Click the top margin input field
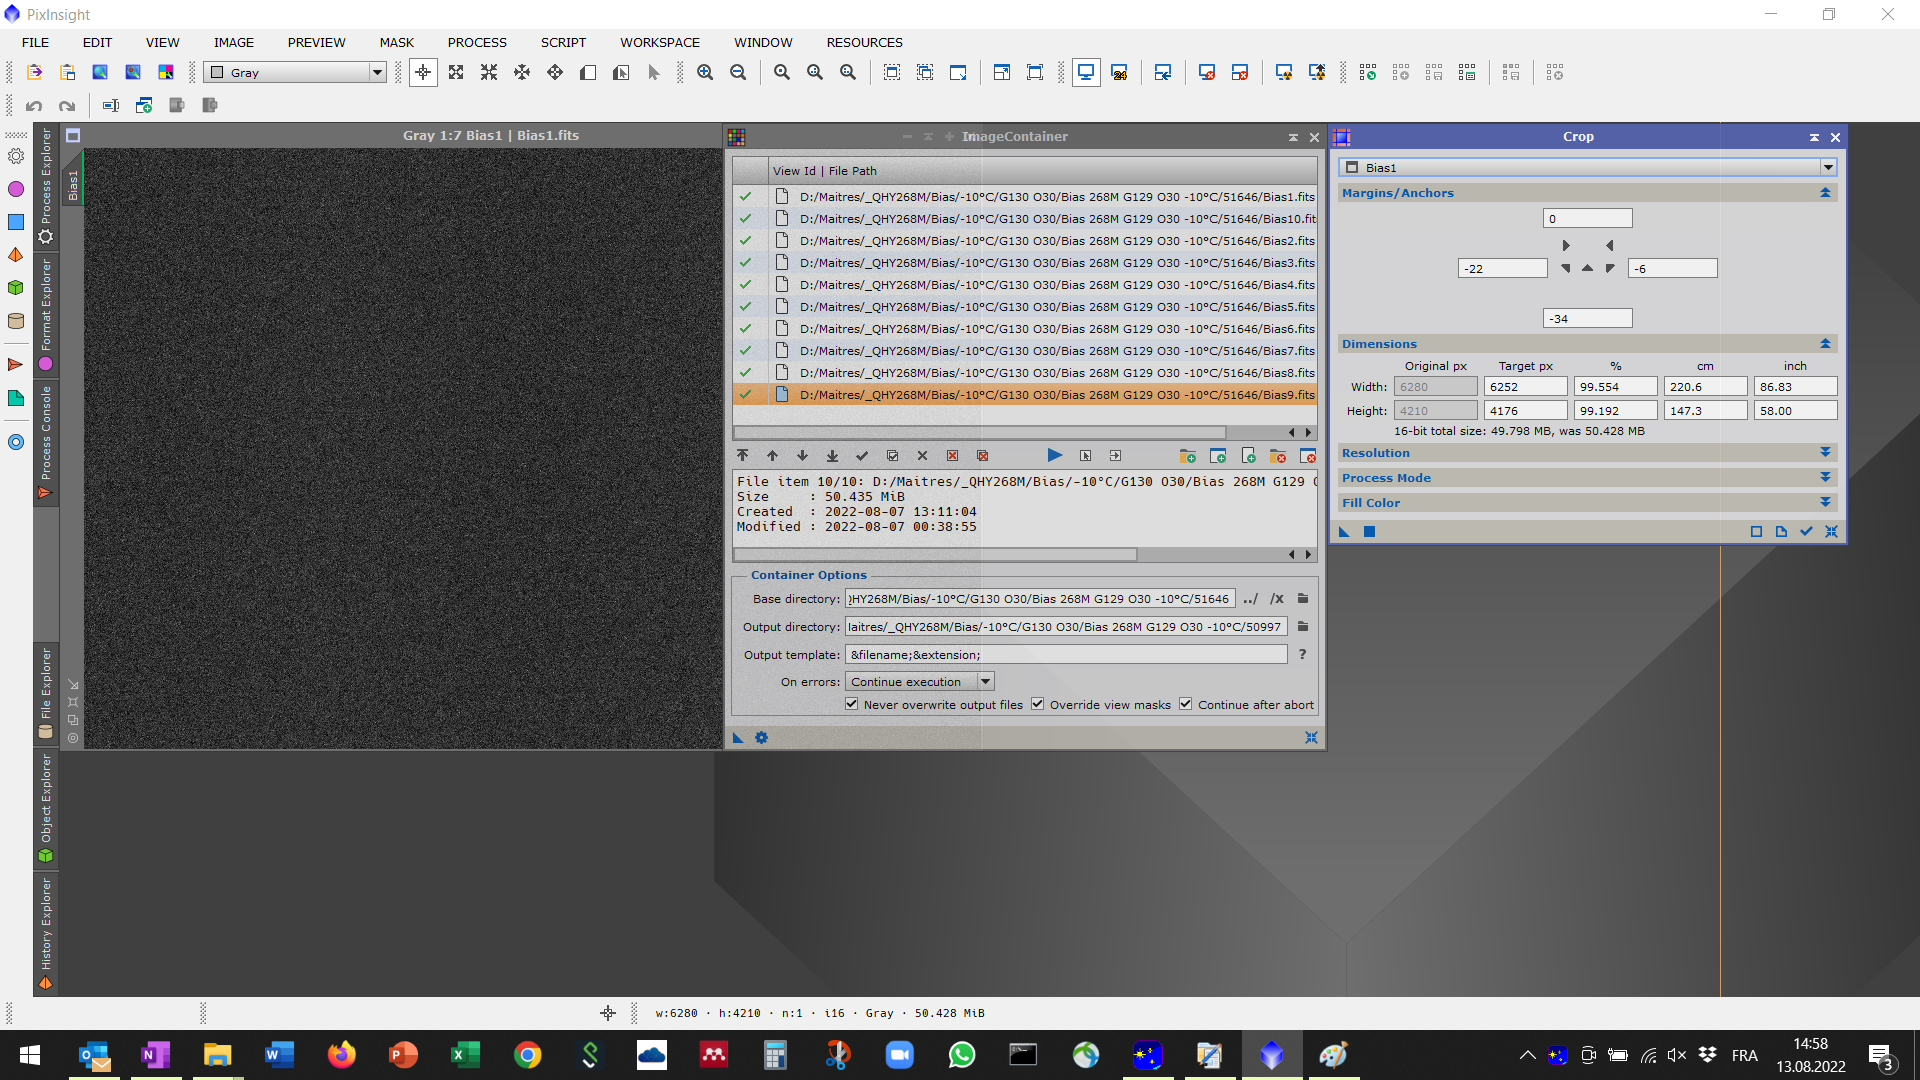The image size is (1920, 1080). tap(1588, 218)
